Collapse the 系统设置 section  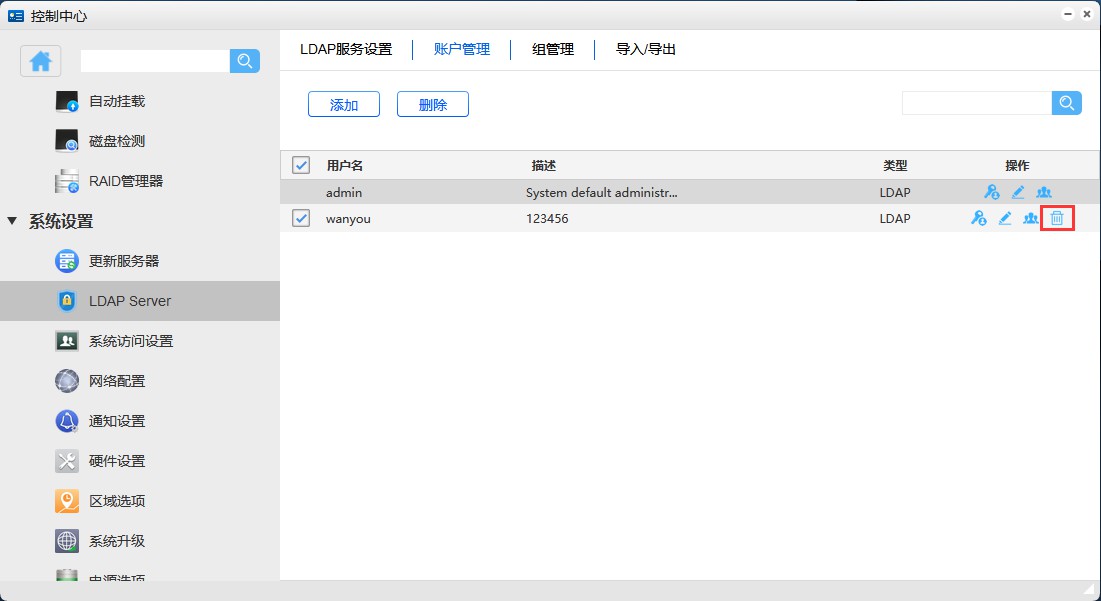12,221
